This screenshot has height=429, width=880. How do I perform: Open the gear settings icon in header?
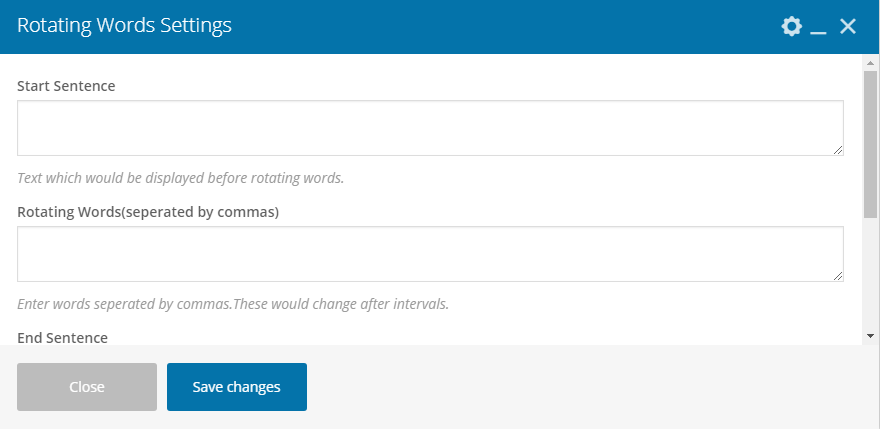(x=791, y=26)
